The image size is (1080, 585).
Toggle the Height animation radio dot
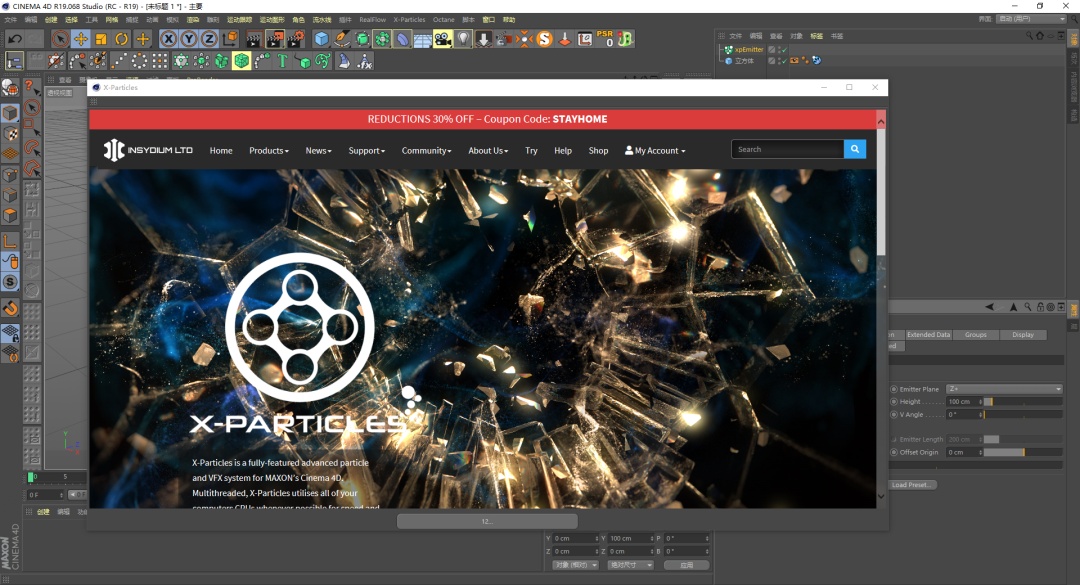(894, 402)
